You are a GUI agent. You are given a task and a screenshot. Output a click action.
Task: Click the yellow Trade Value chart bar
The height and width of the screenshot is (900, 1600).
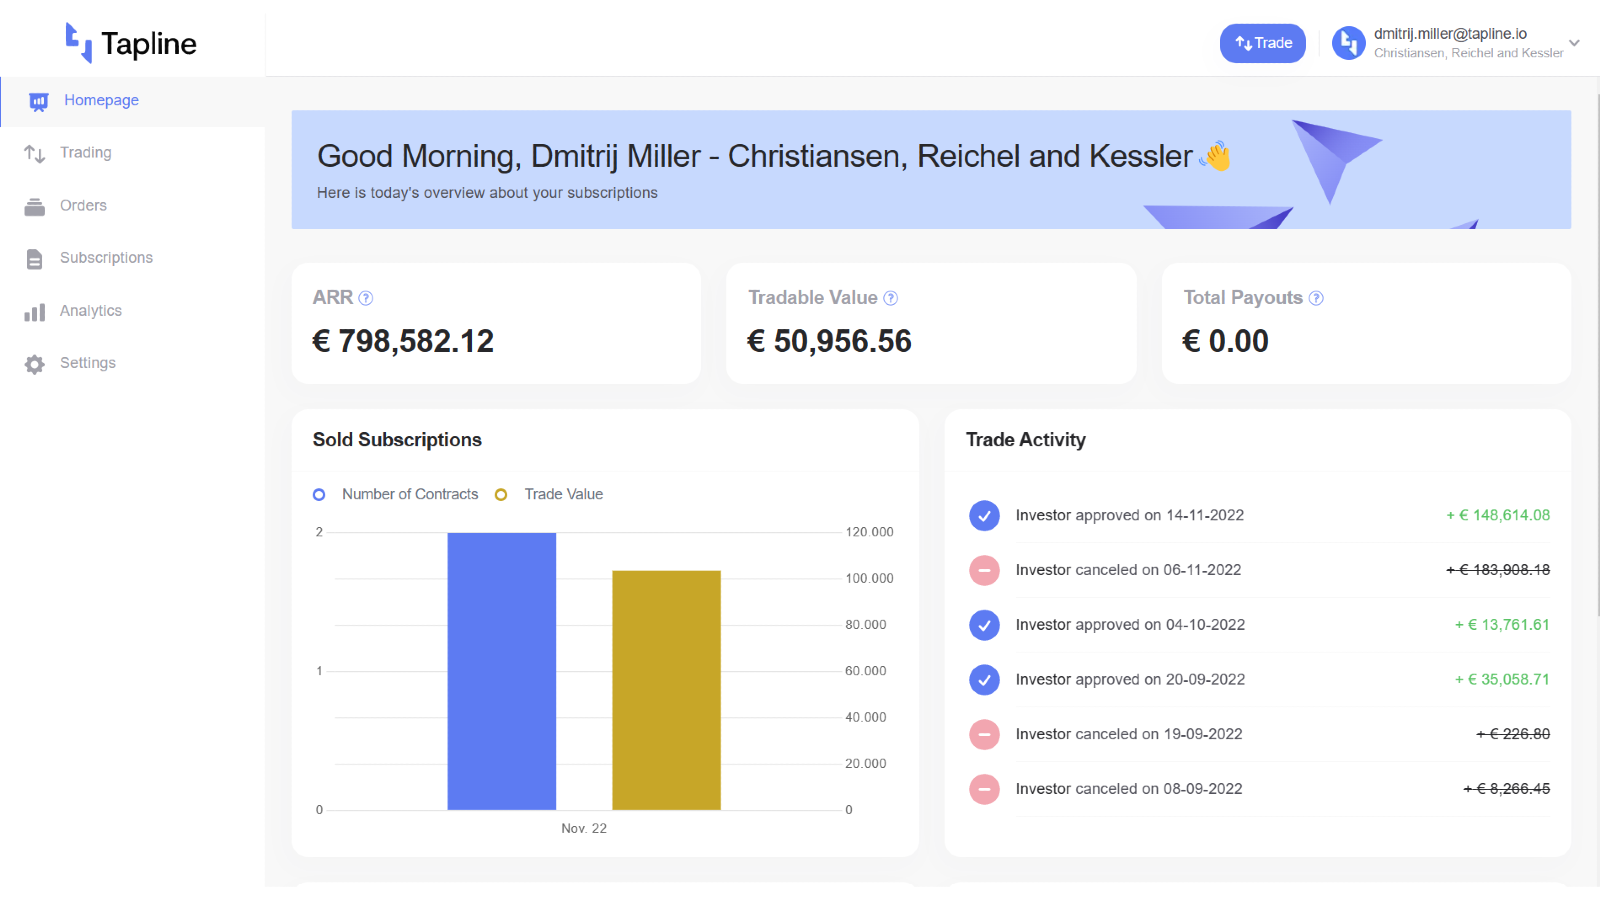click(x=666, y=690)
